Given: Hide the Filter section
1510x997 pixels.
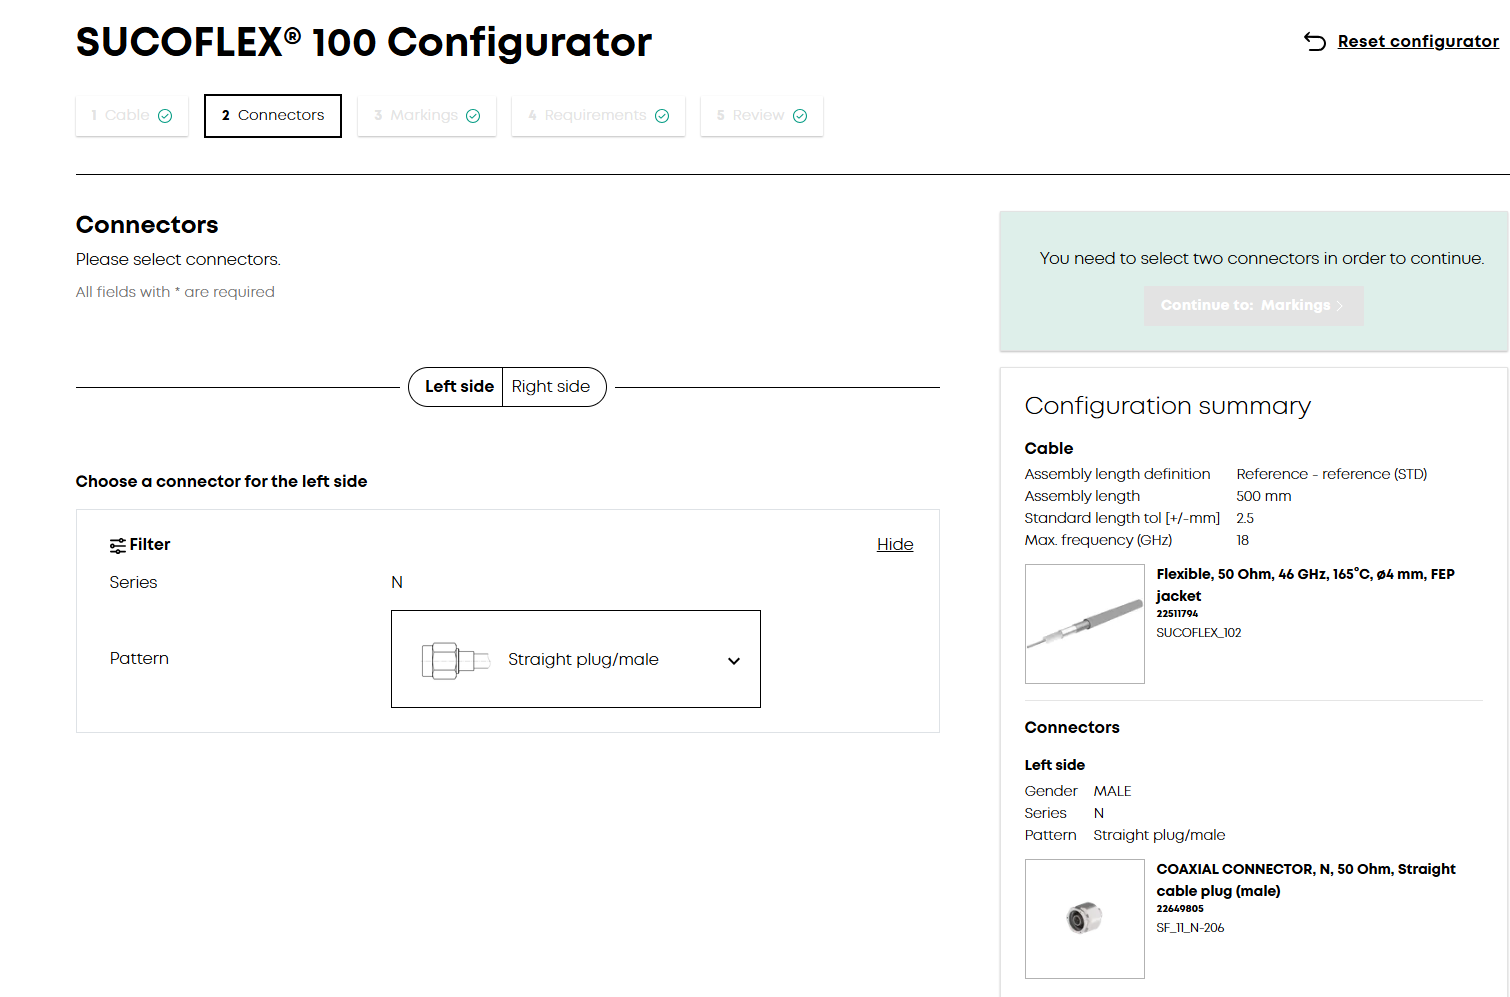Looking at the screenshot, I should tap(894, 544).
